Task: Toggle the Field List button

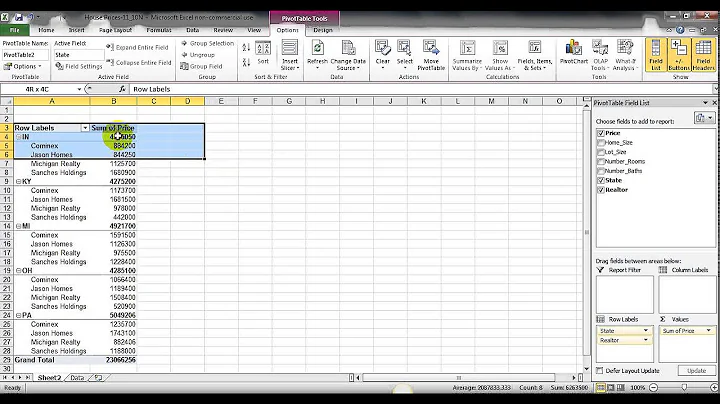Action: 656,55
